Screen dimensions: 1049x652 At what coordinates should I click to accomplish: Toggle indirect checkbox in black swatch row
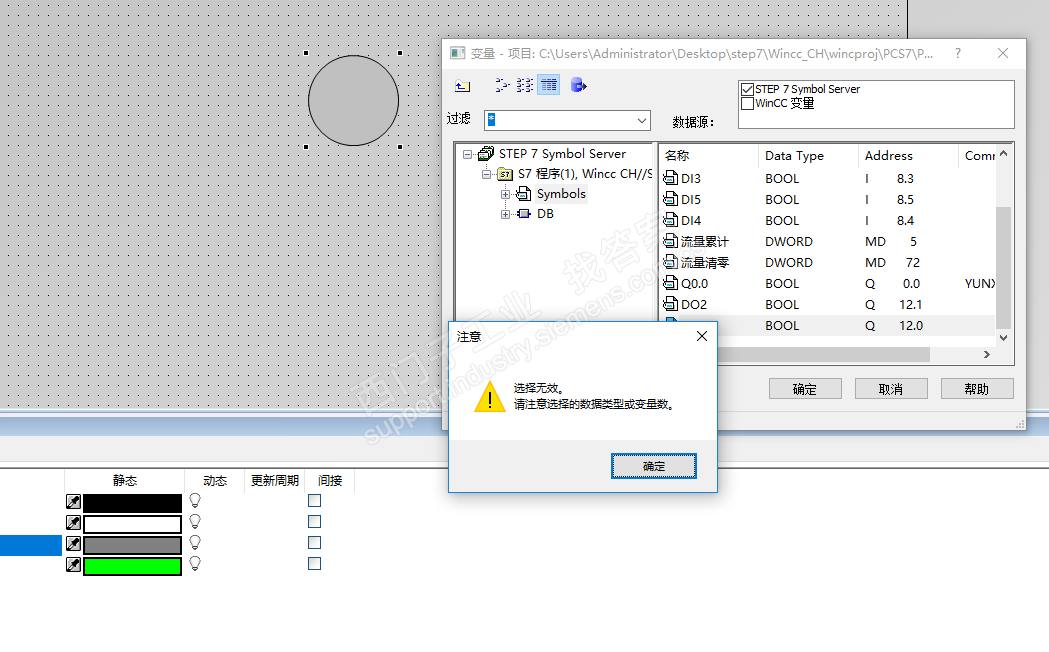tap(314, 500)
